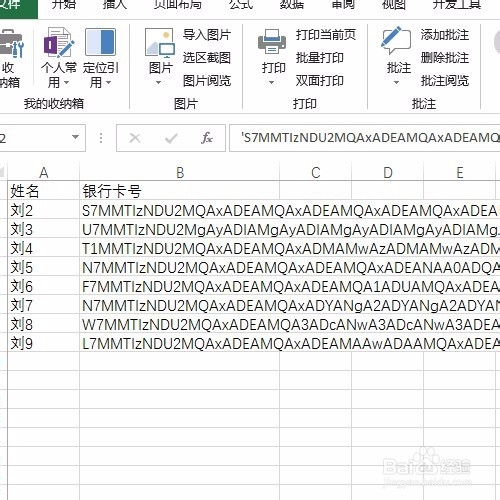This screenshot has height=500, width=500.
Task: Select column E header
Action: click(x=460, y=173)
